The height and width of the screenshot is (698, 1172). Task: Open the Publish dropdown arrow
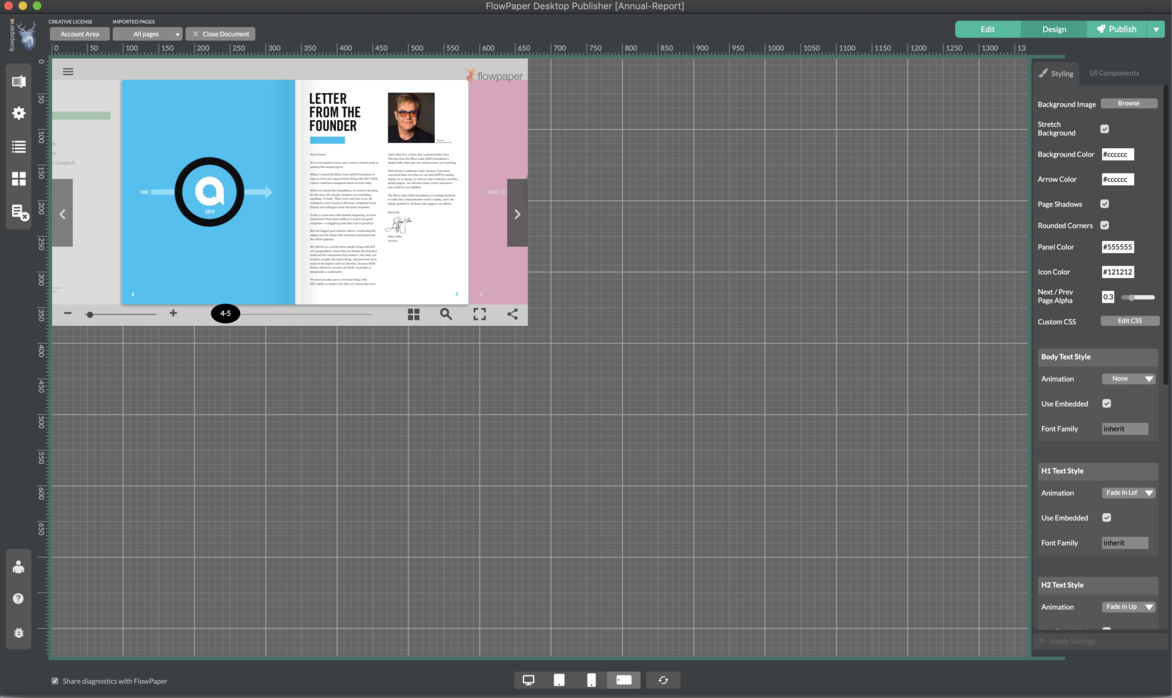(x=1157, y=29)
